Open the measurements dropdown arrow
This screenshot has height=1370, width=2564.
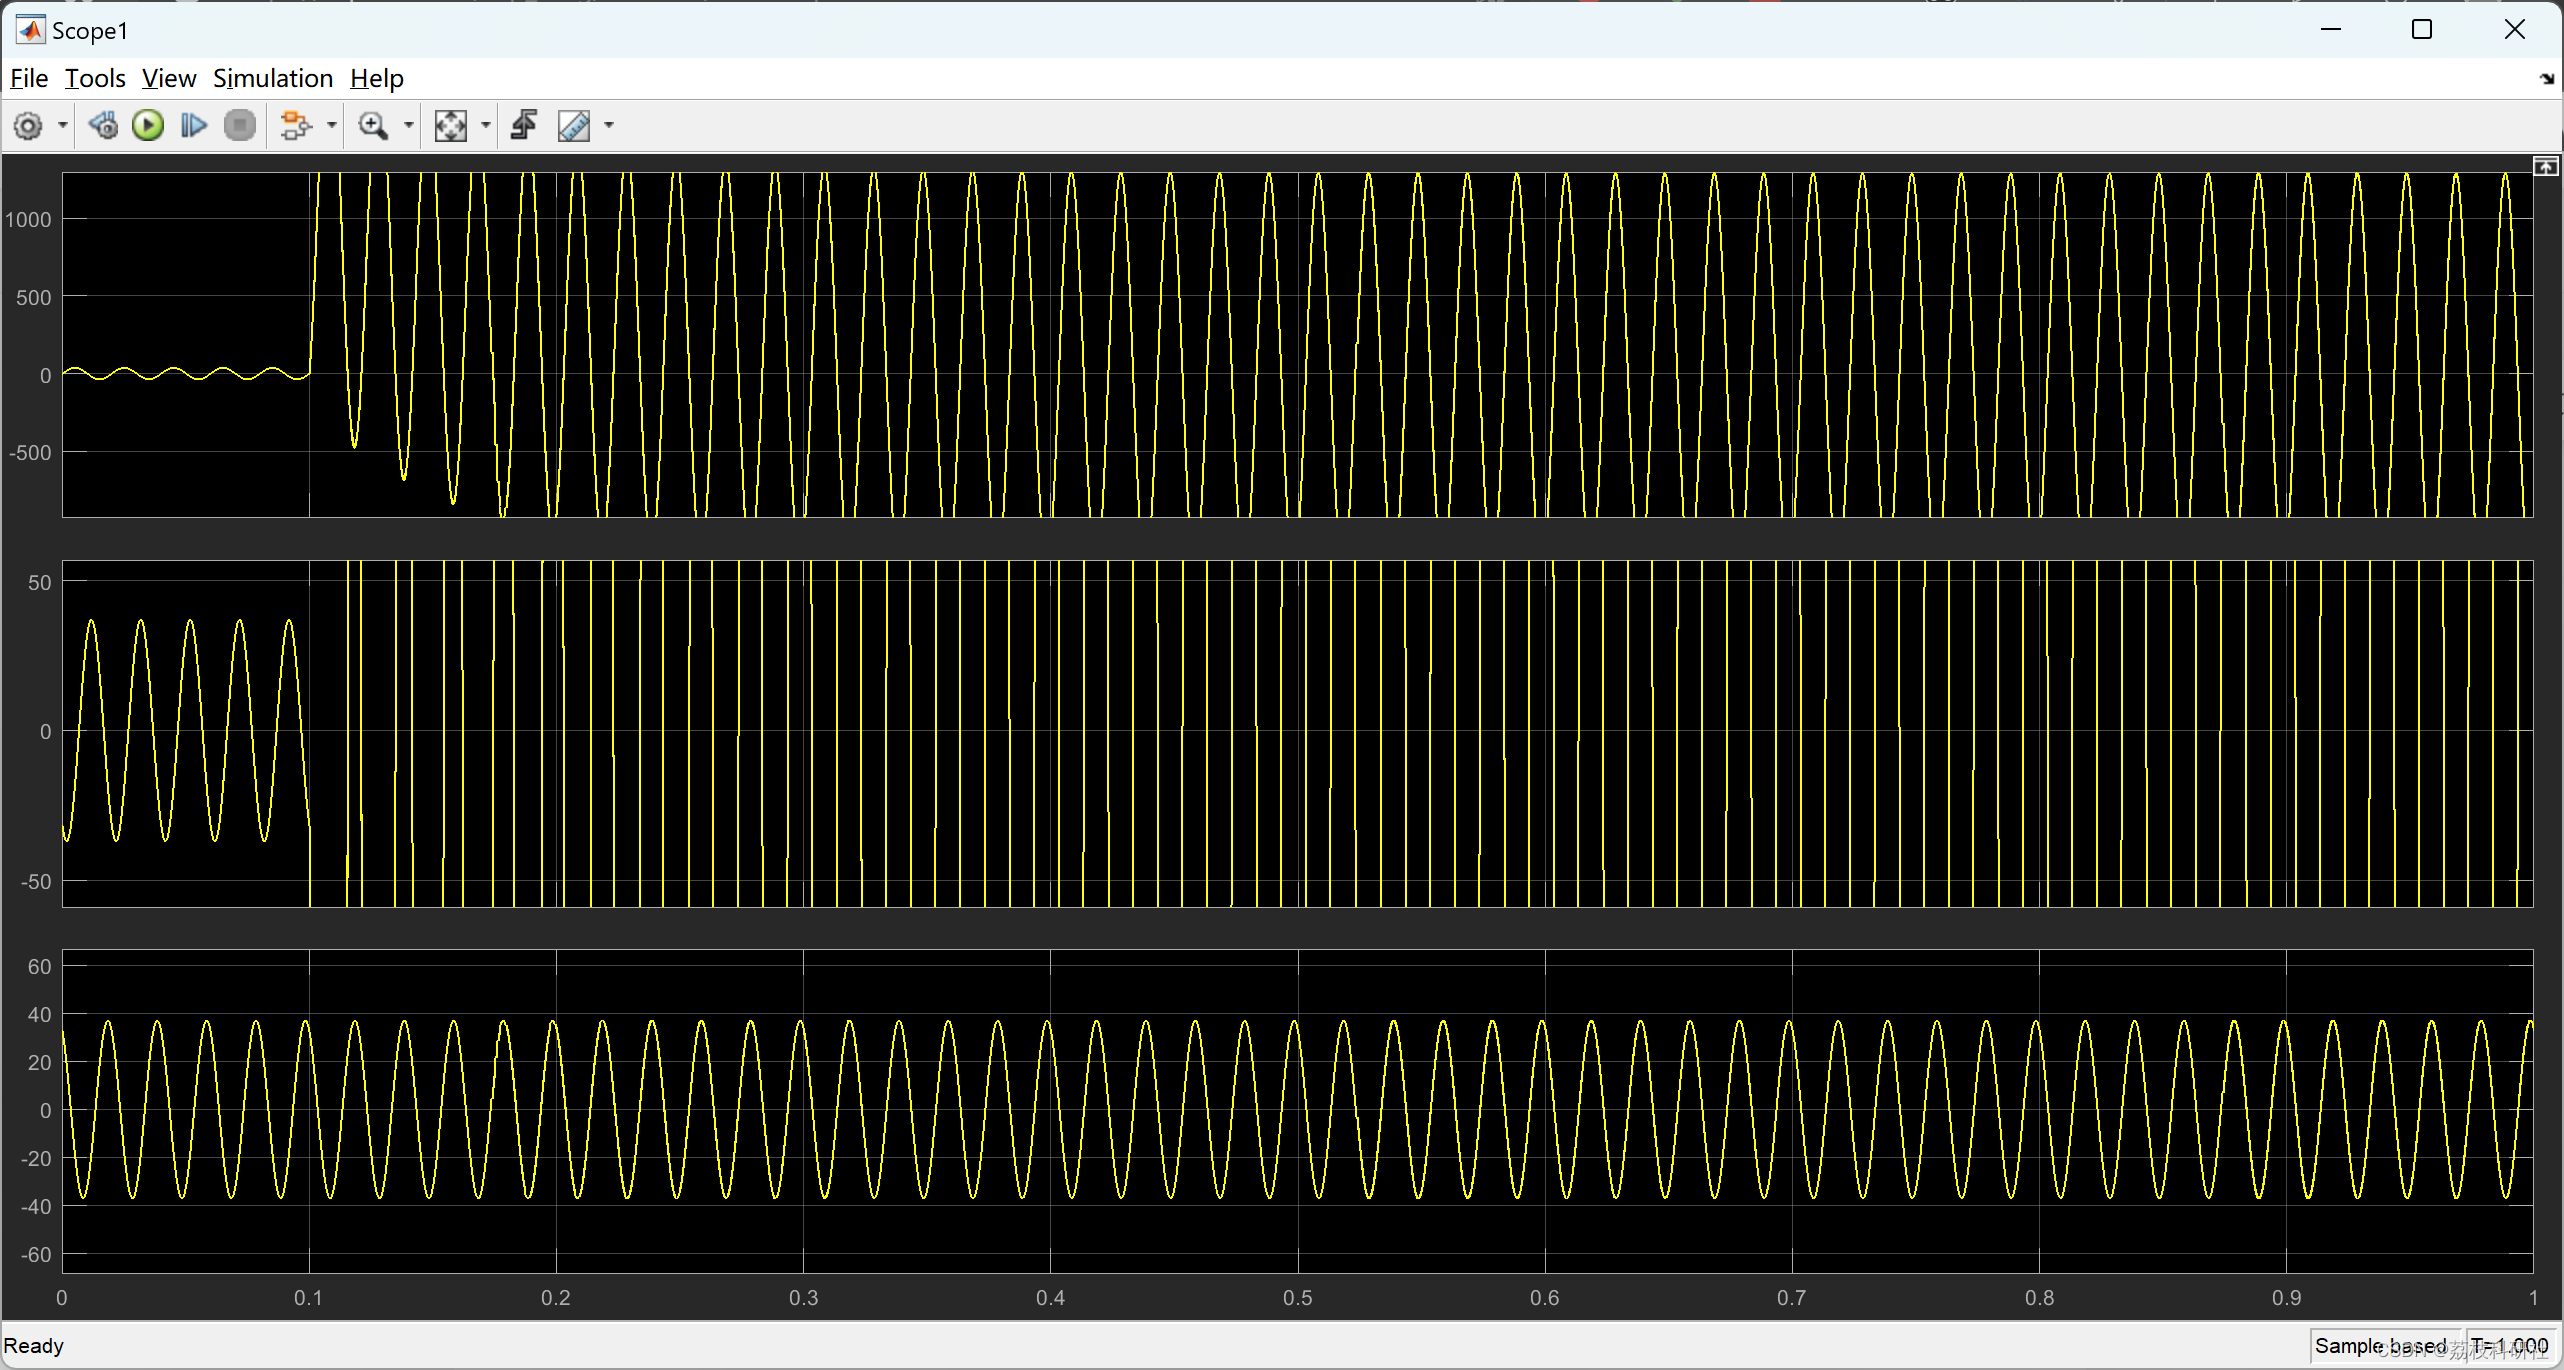click(x=609, y=126)
